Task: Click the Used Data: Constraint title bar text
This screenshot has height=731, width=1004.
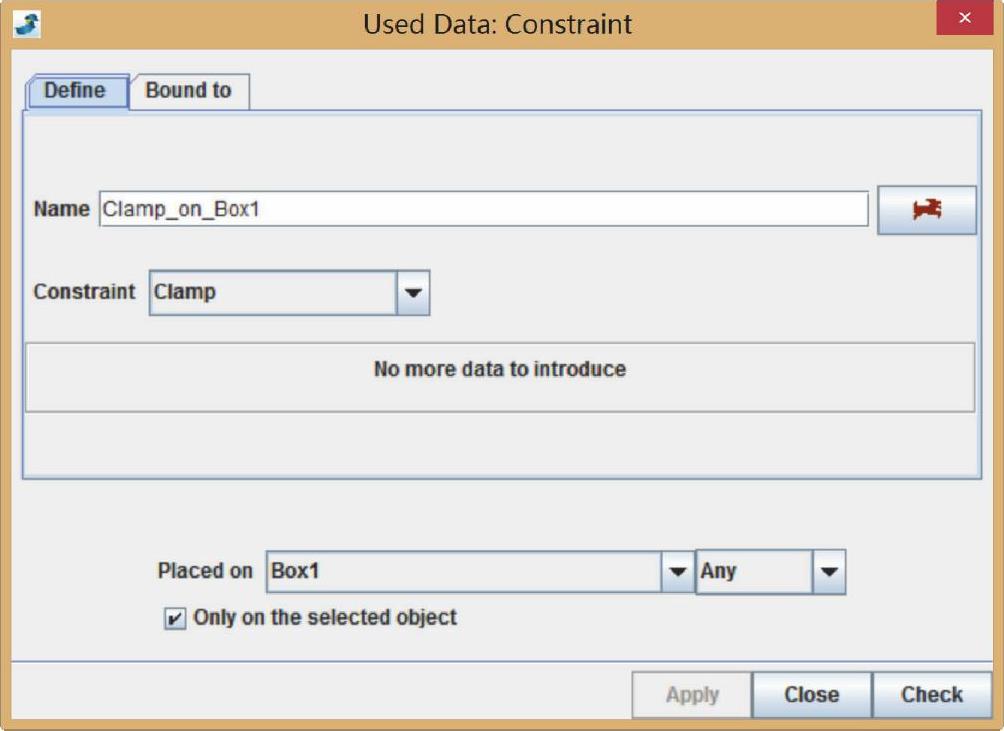Action: click(x=497, y=23)
